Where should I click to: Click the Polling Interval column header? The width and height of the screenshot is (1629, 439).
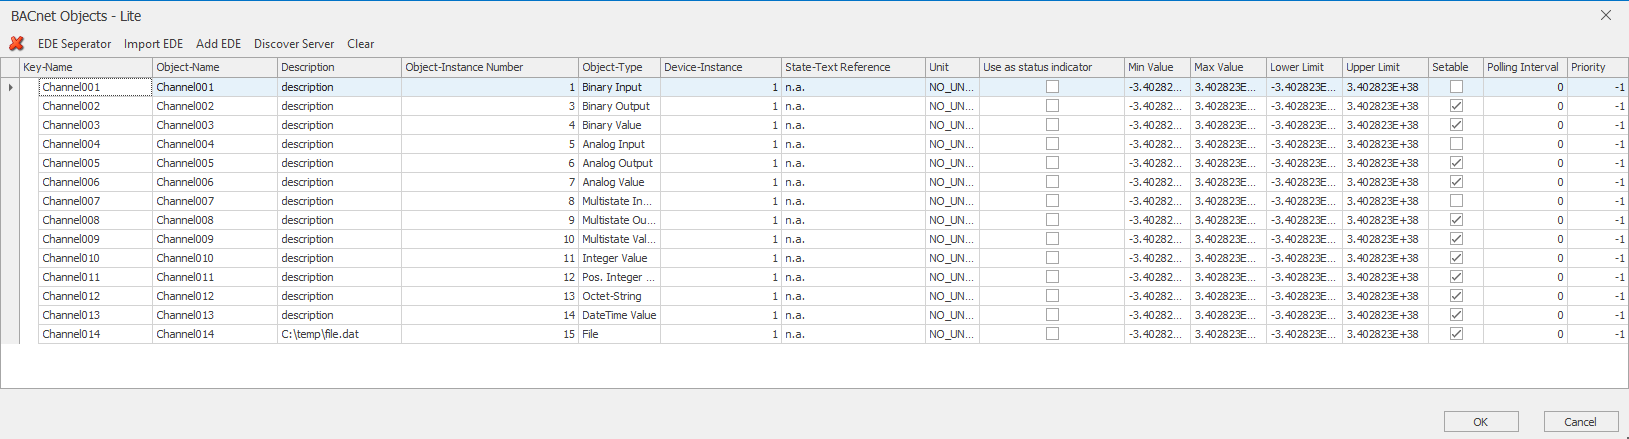click(1525, 67)
